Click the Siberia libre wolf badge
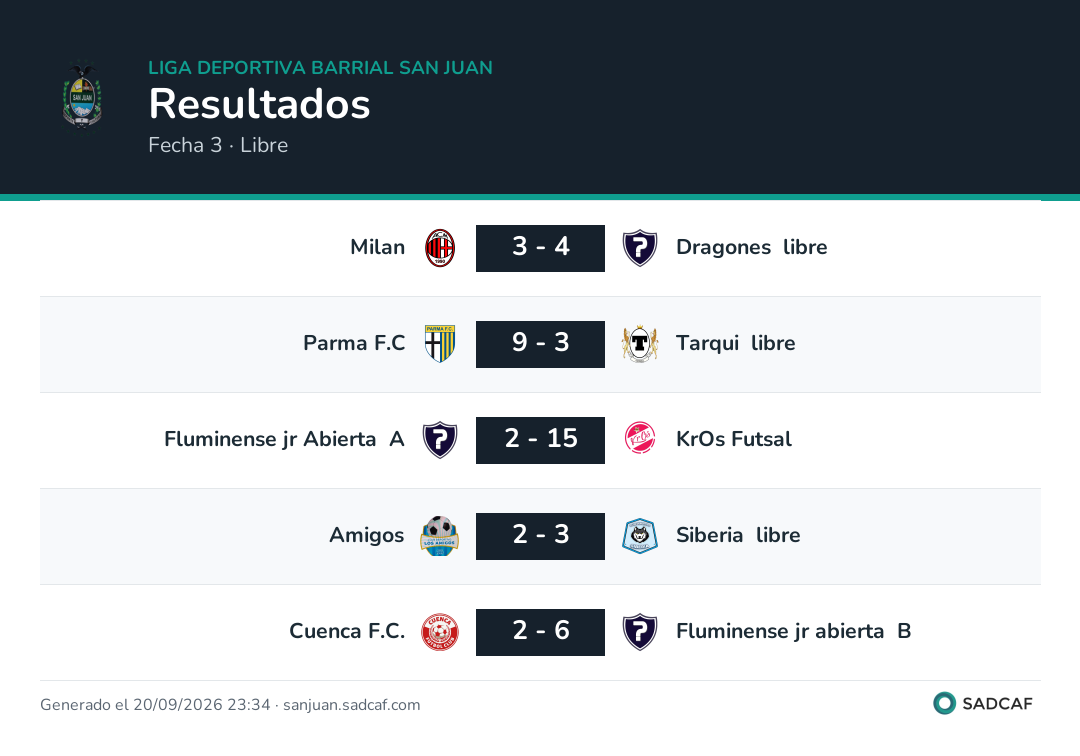 (x=640, y=536)
